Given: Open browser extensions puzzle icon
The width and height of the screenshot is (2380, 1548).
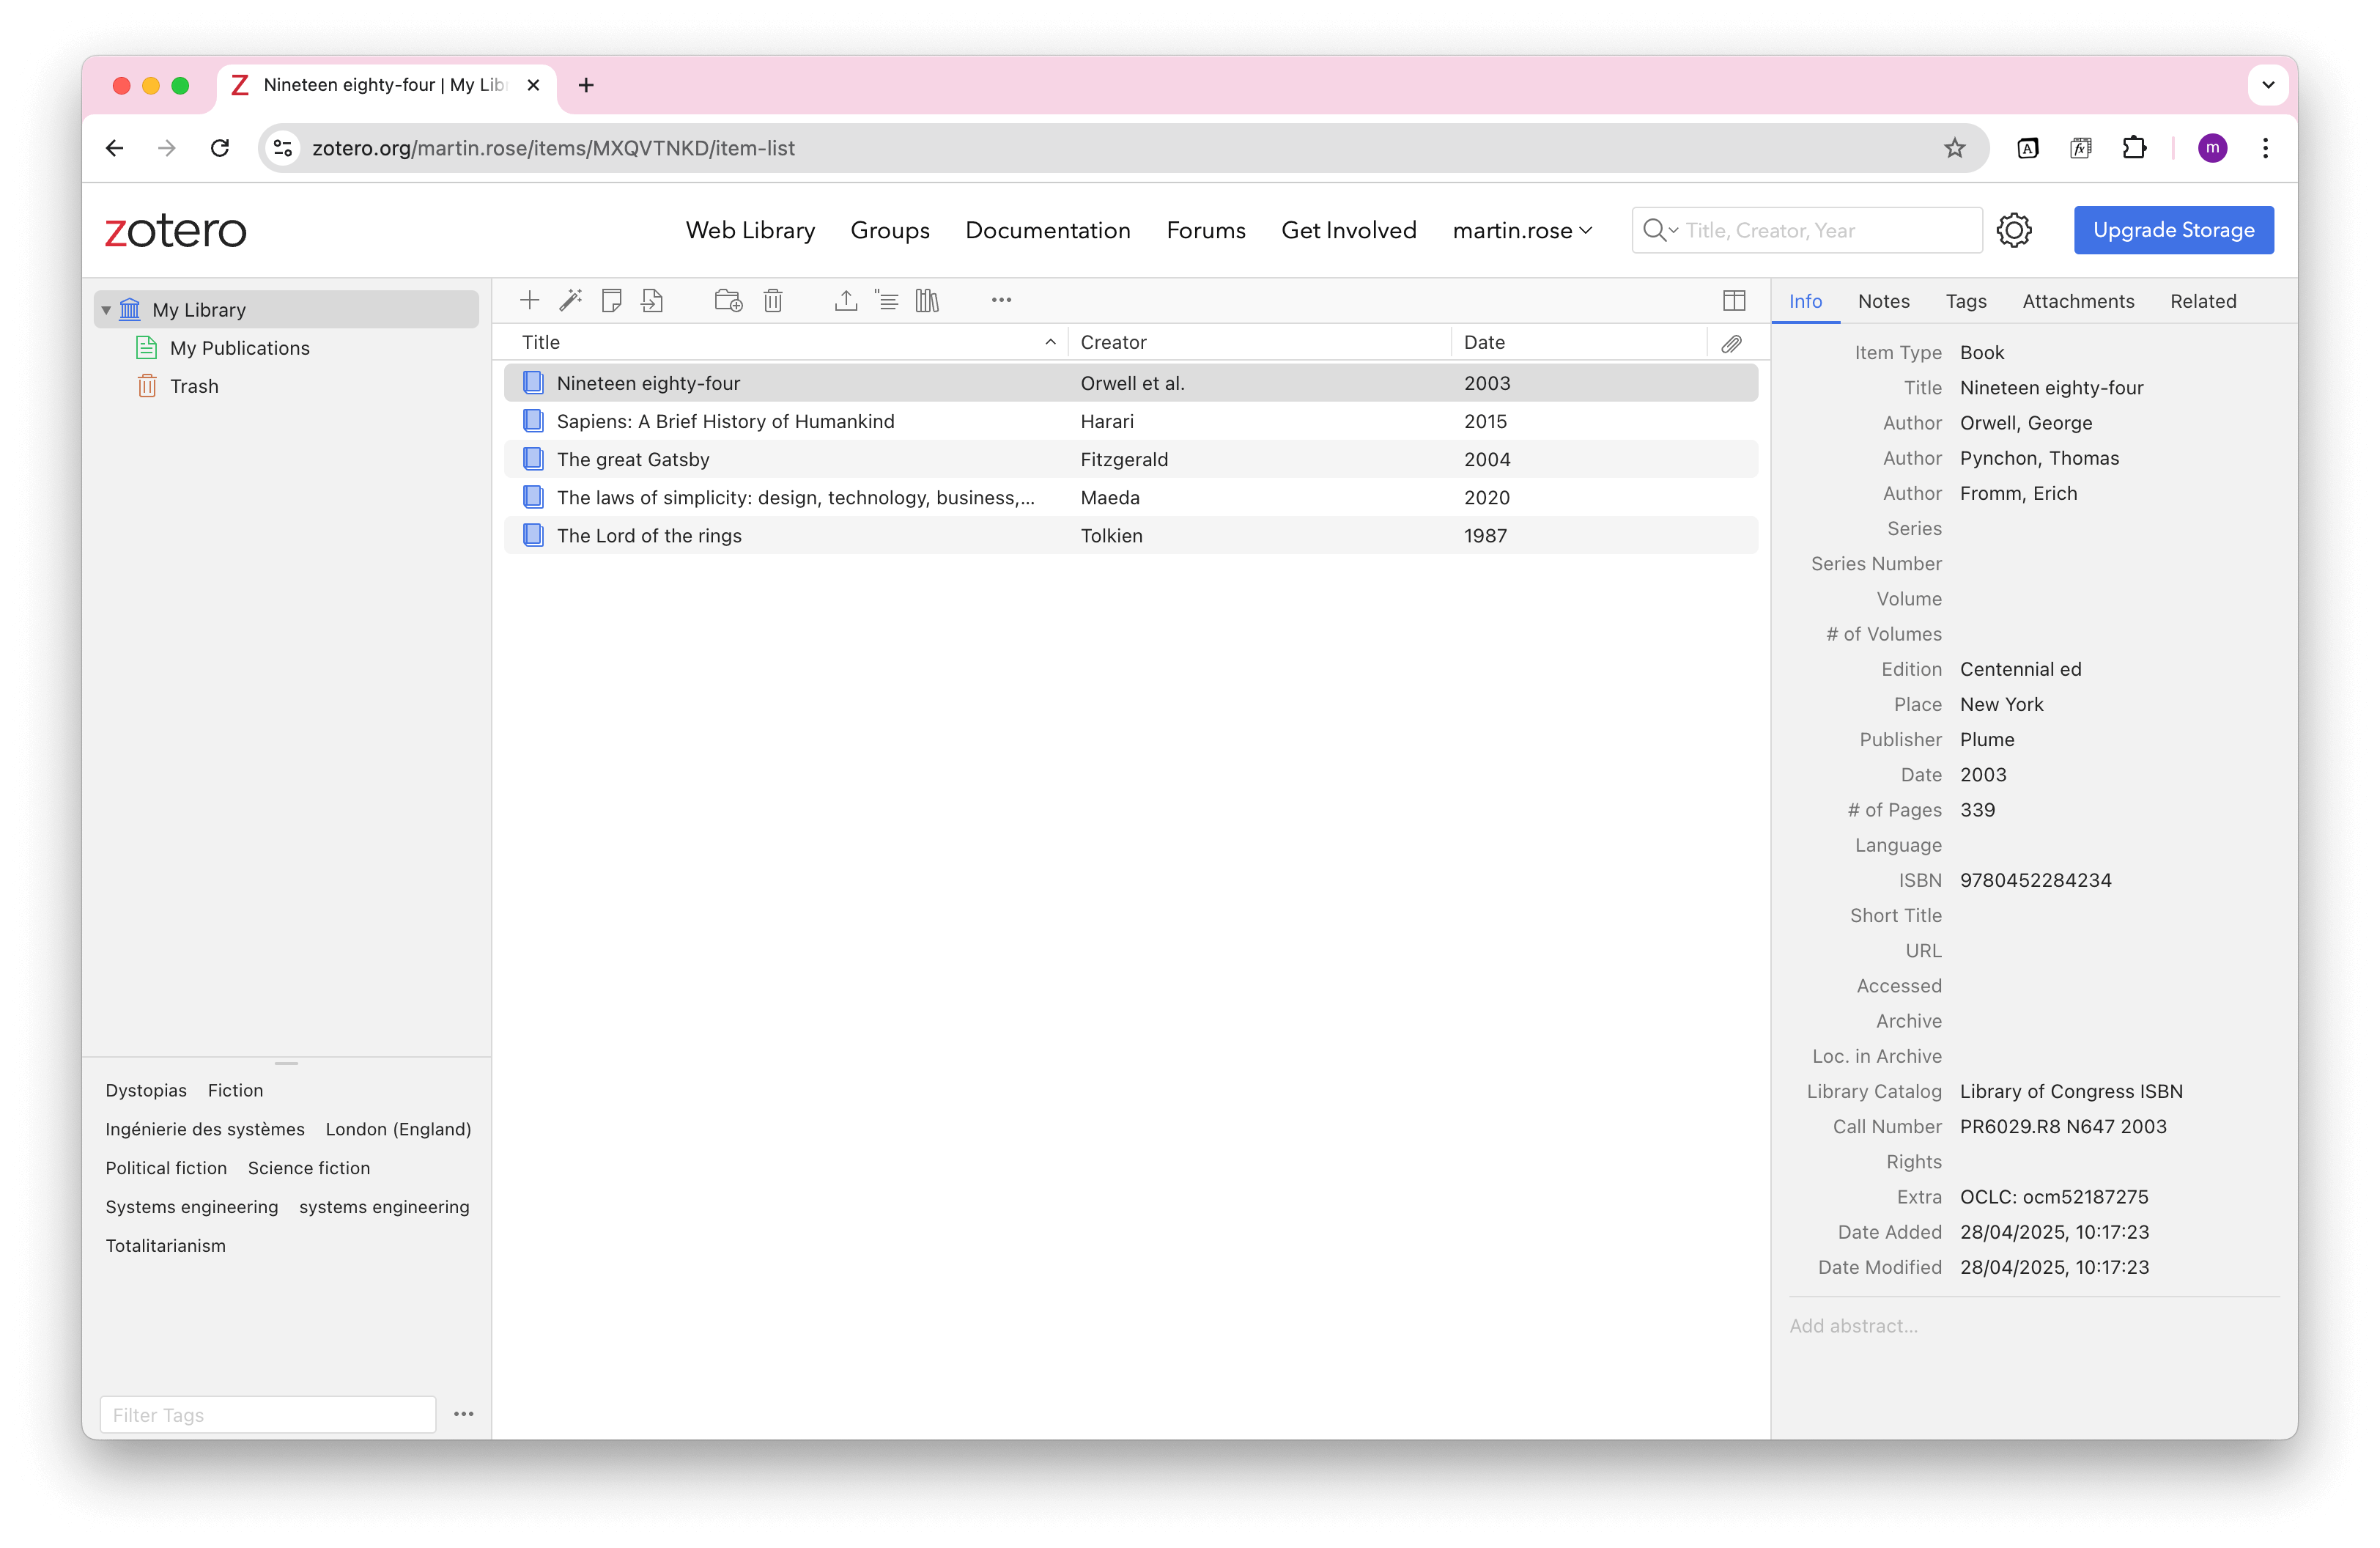Looking at the screenshot, I should (2134, 148).
